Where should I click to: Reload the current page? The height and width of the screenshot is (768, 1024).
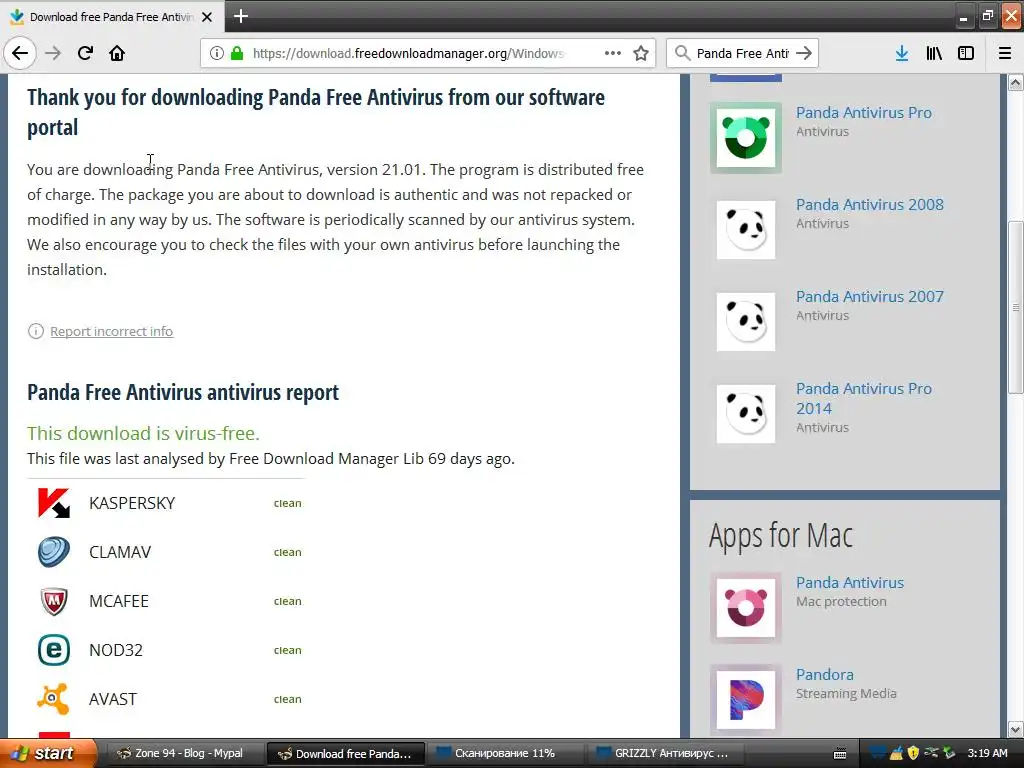[85, 53]
